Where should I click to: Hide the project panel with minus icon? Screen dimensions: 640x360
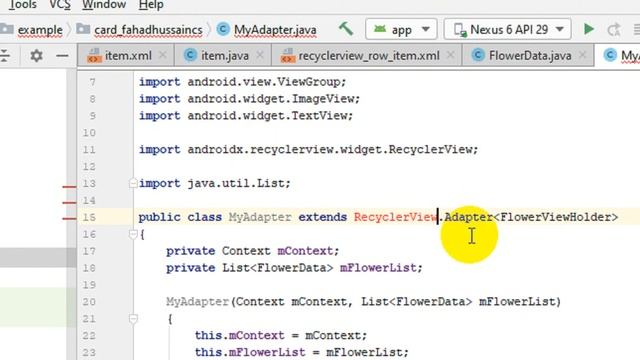point(62,56)
